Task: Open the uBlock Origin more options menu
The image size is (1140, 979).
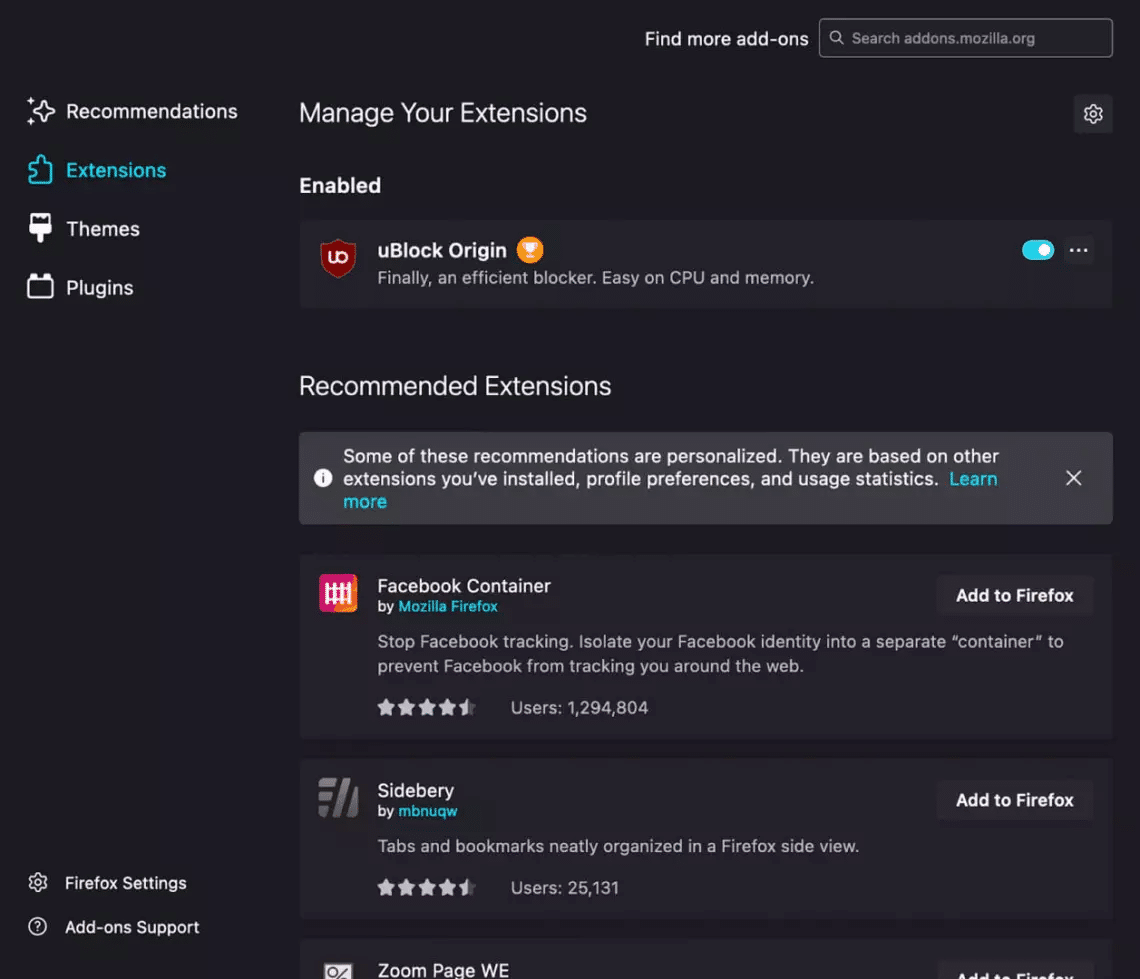Action: coord(1078,250)
